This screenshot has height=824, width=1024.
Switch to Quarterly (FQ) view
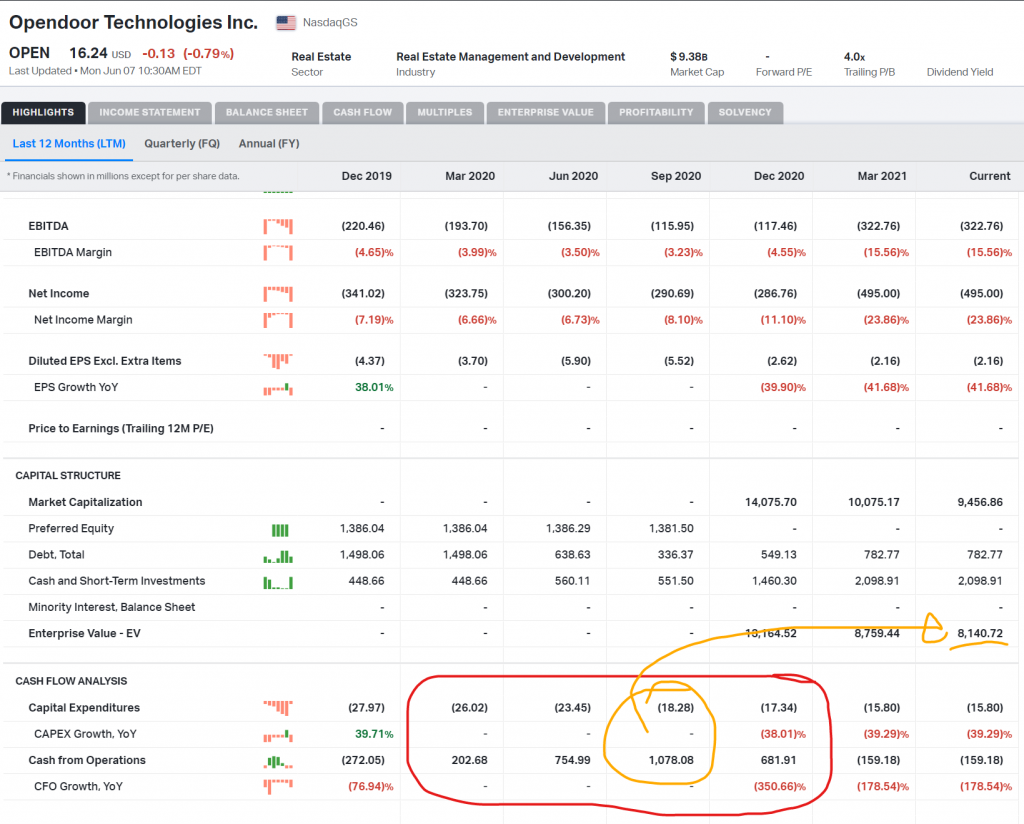click(x=182, y=144)
